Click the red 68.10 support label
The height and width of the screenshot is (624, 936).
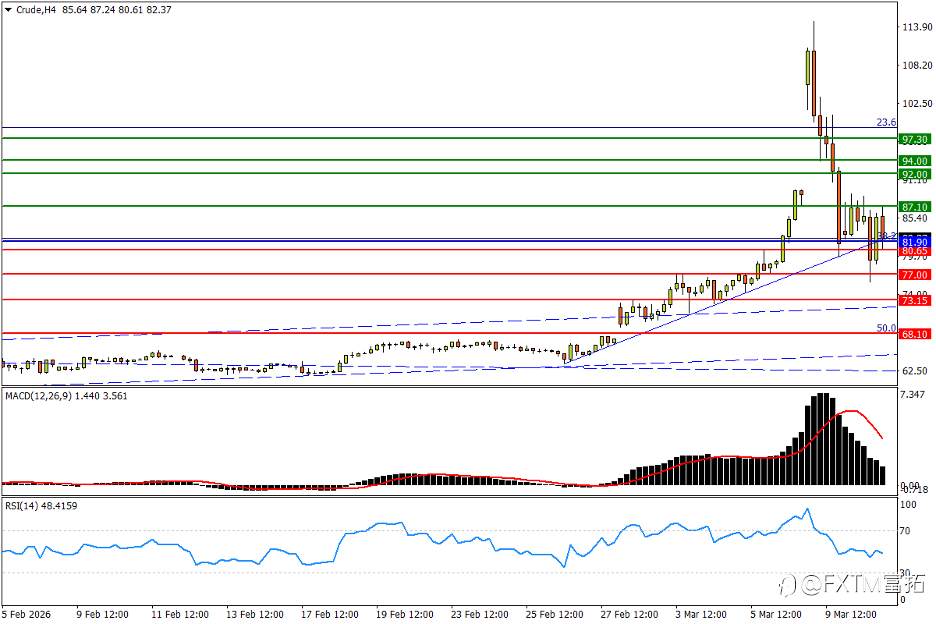915,334
